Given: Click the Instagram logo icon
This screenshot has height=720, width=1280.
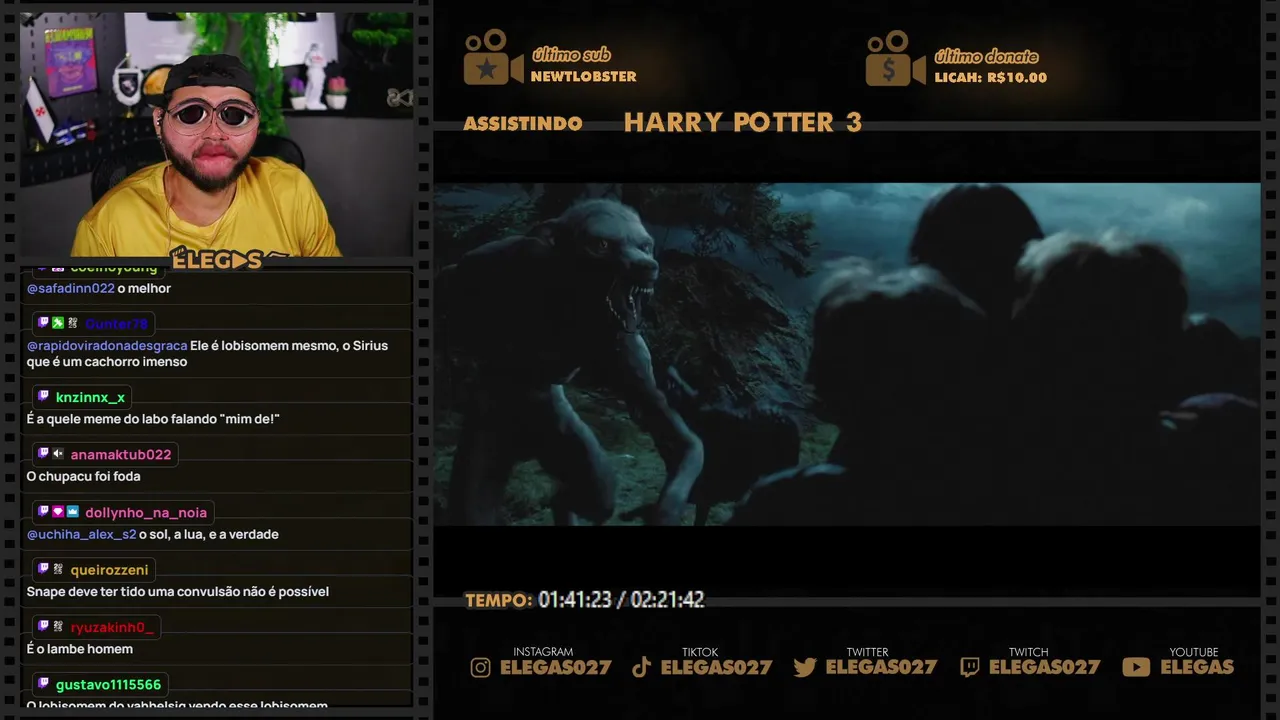Looking at the screenshot, I should tap(481, 668).
